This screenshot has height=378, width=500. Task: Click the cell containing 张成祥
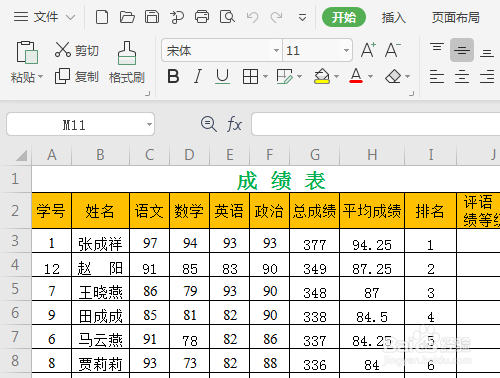100,241
